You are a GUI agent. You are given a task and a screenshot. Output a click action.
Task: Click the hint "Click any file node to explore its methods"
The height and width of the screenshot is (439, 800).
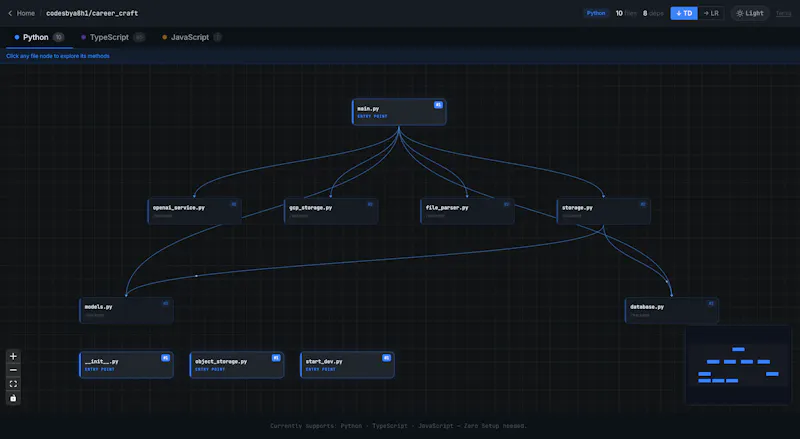[x=58, y=56]
